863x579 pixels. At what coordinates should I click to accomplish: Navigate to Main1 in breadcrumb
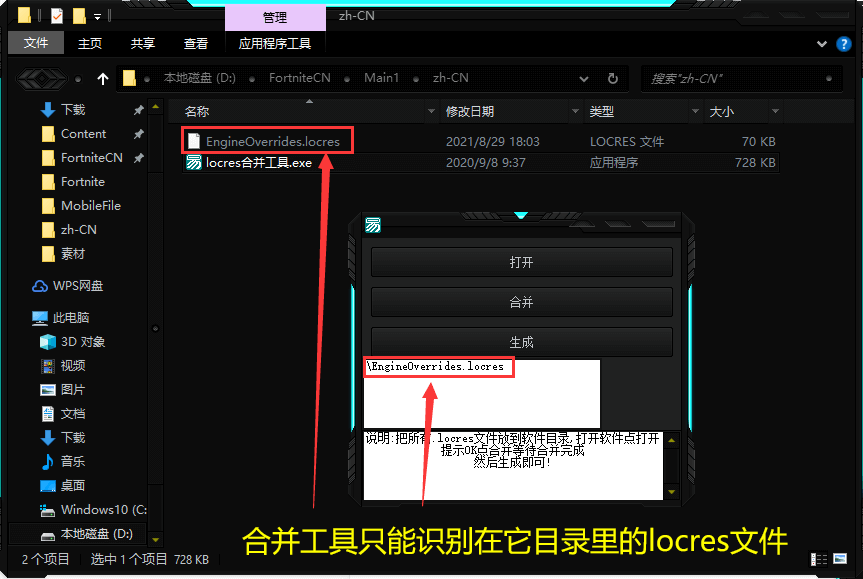point(381,78)
